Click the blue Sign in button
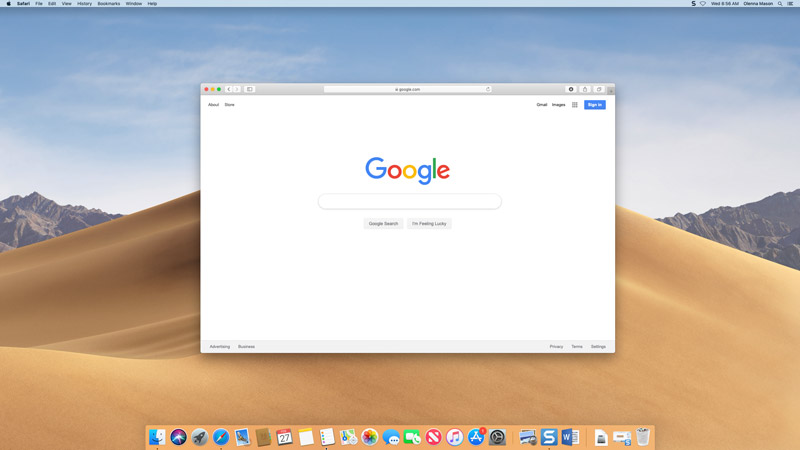Screen dimensions: 800x450 click(595, 105)
